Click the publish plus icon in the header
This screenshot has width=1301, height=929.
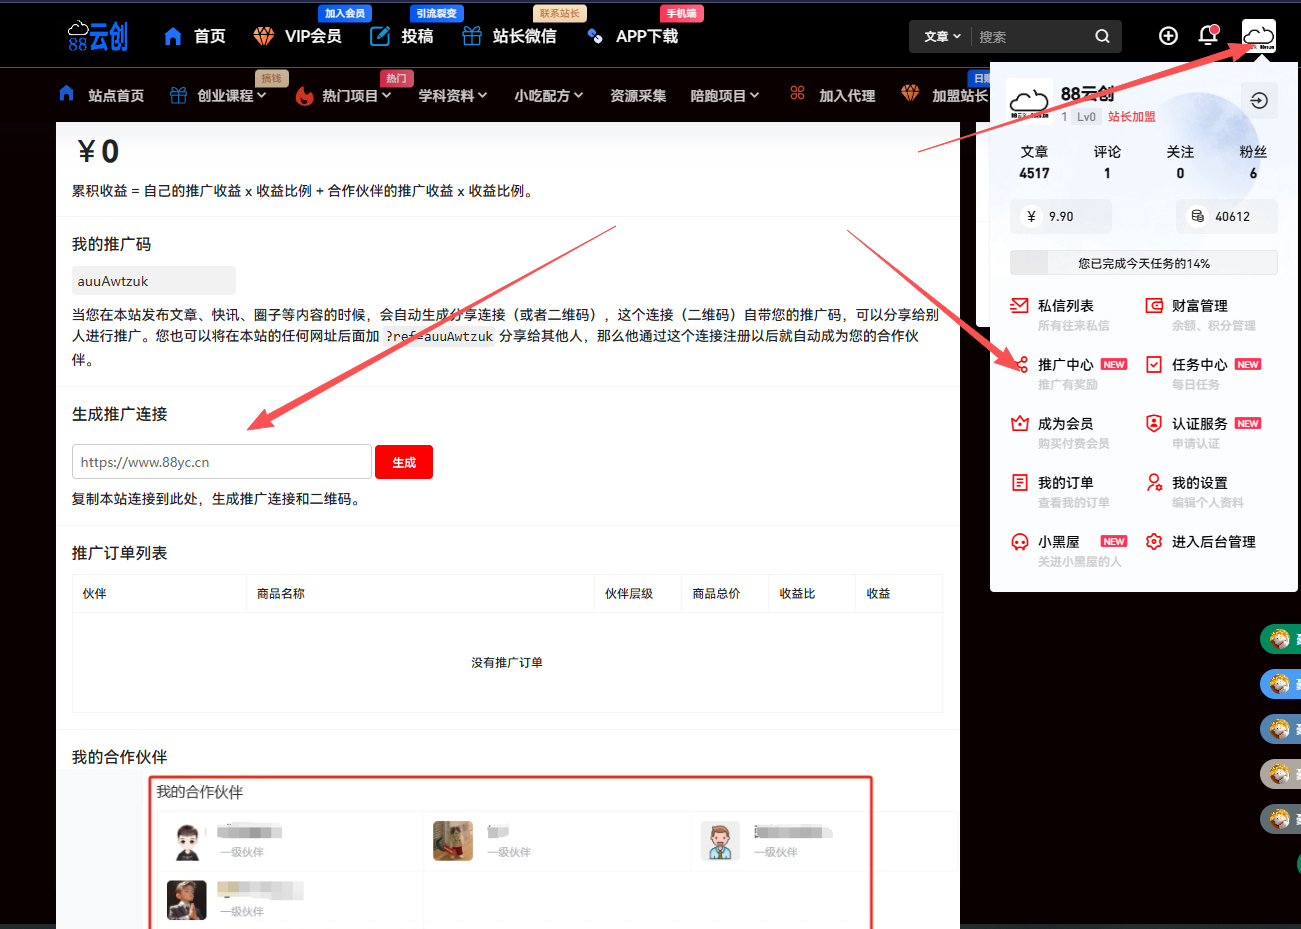[1168, 35]
